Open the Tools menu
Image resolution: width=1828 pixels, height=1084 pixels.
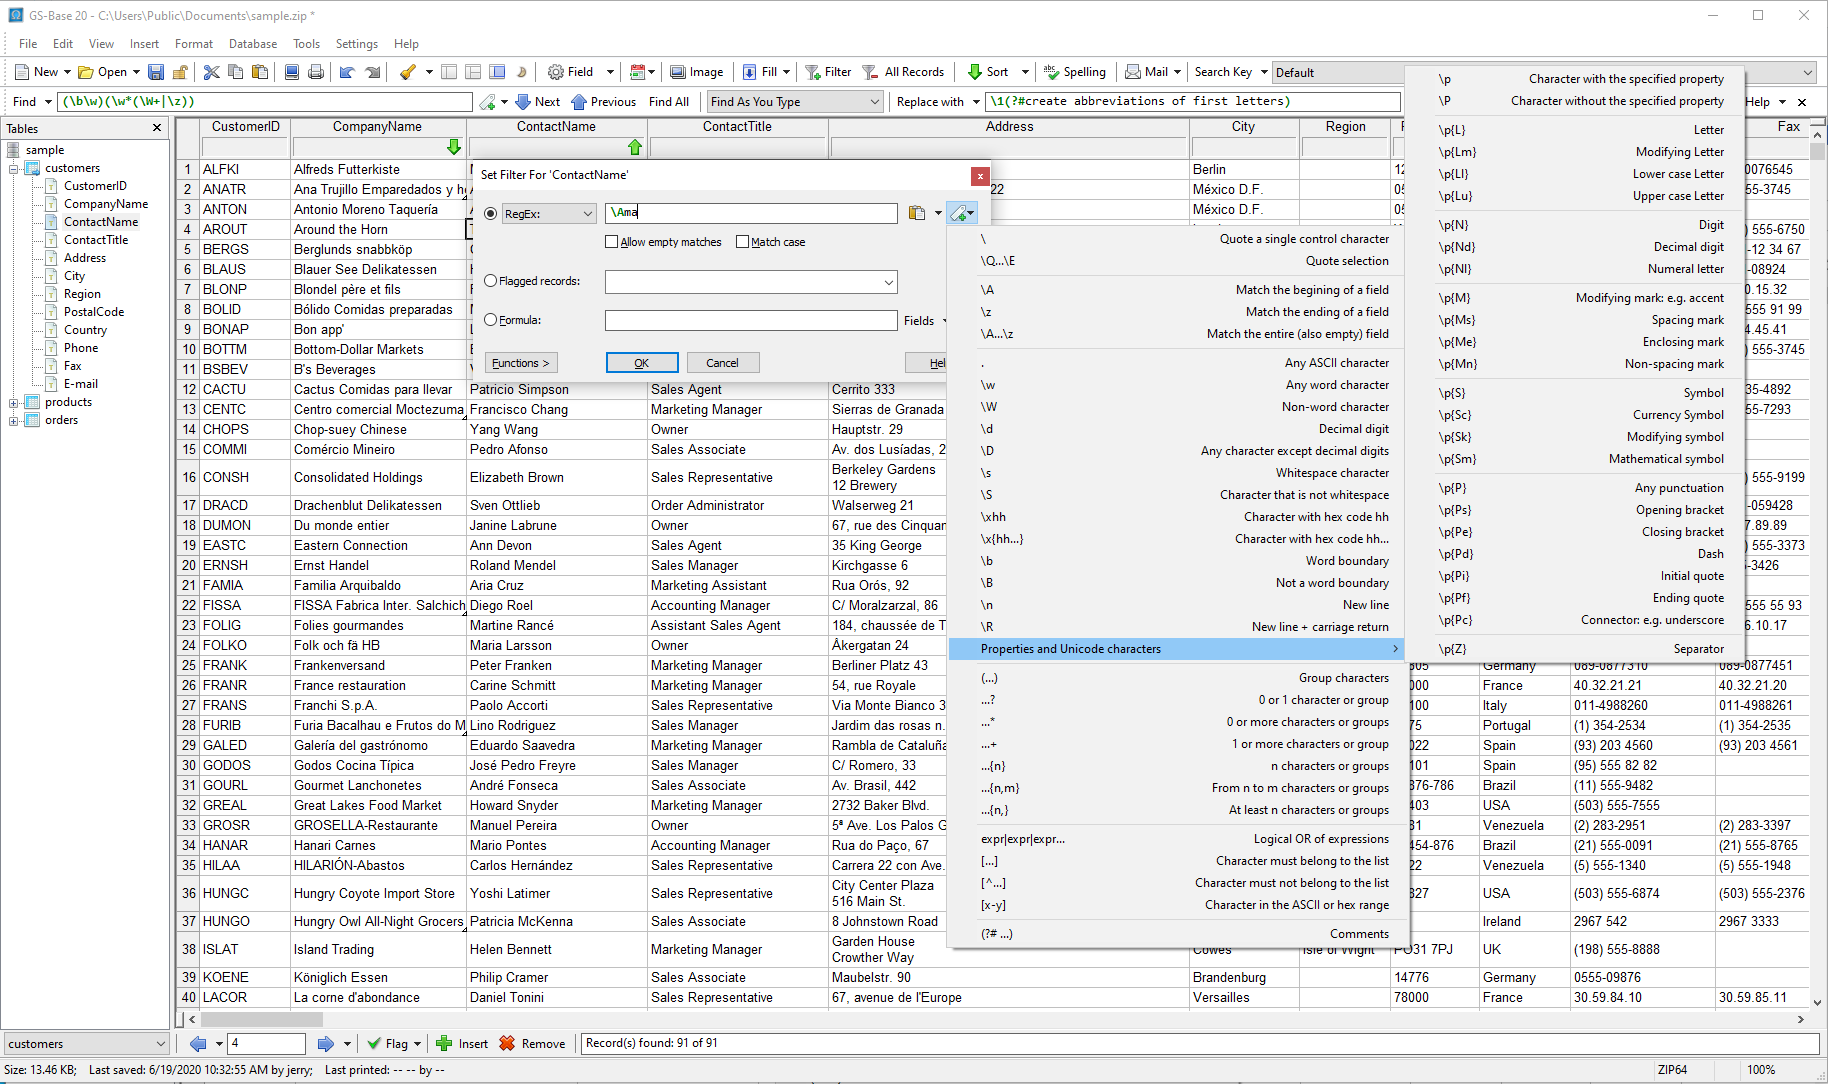point(306,44)
